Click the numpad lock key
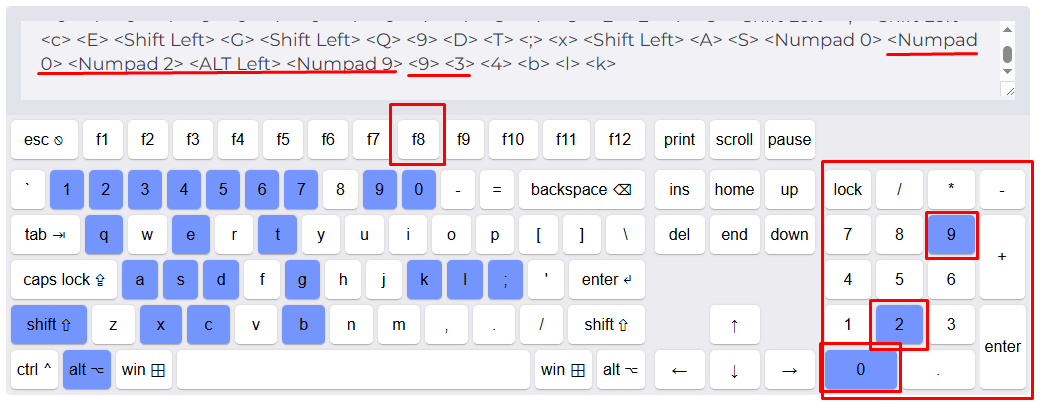1040x405 pixels. click(x=848, y=190)
